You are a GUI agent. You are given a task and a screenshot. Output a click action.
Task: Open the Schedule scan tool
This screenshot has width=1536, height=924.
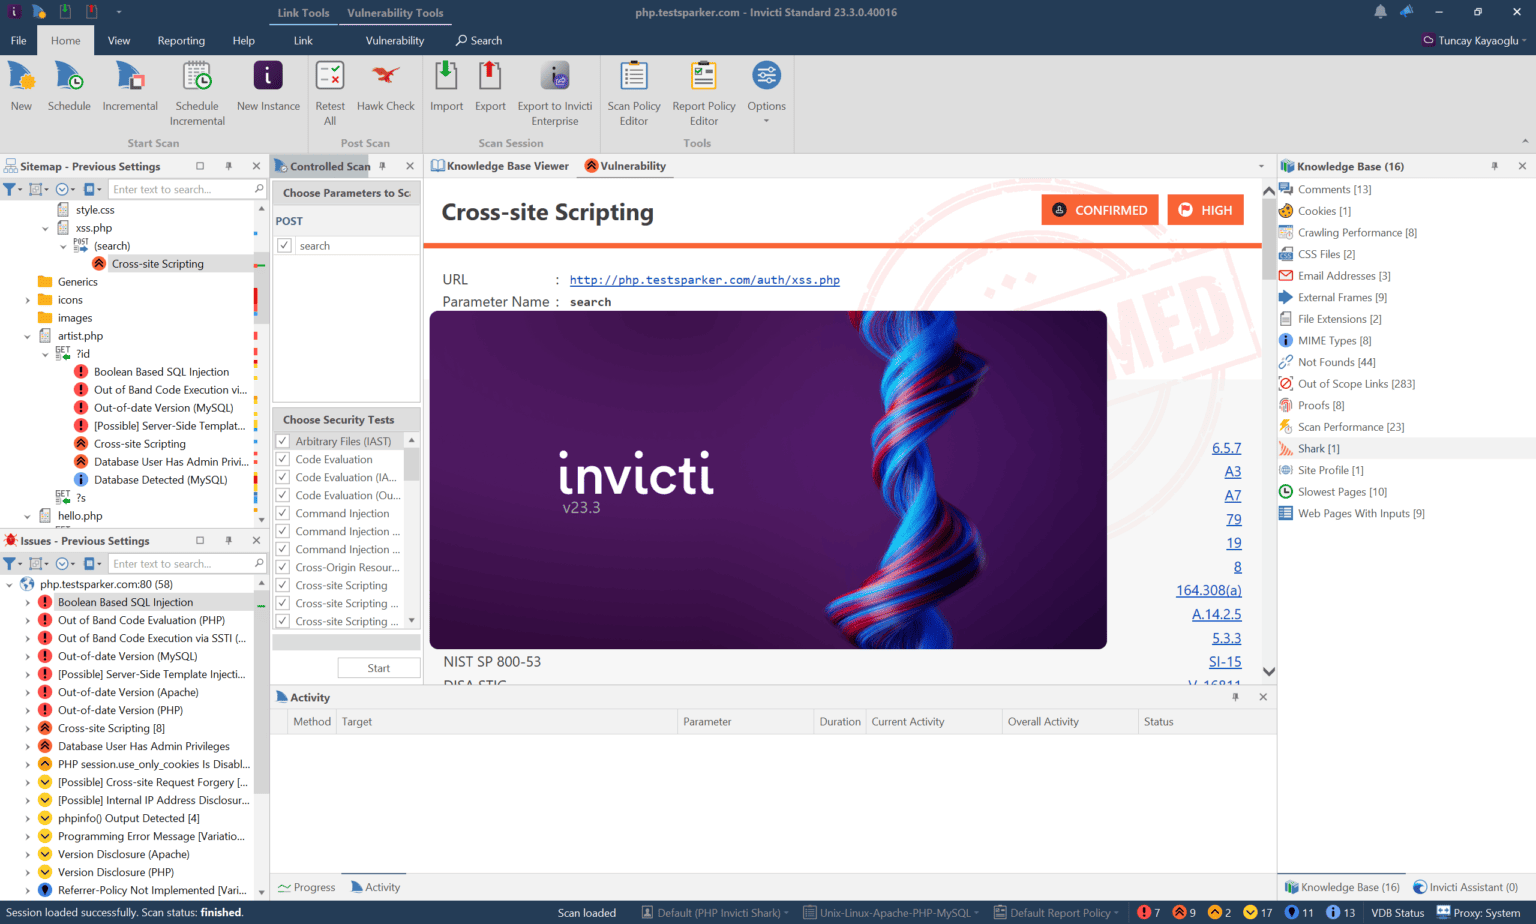click(x=69, y=88)
